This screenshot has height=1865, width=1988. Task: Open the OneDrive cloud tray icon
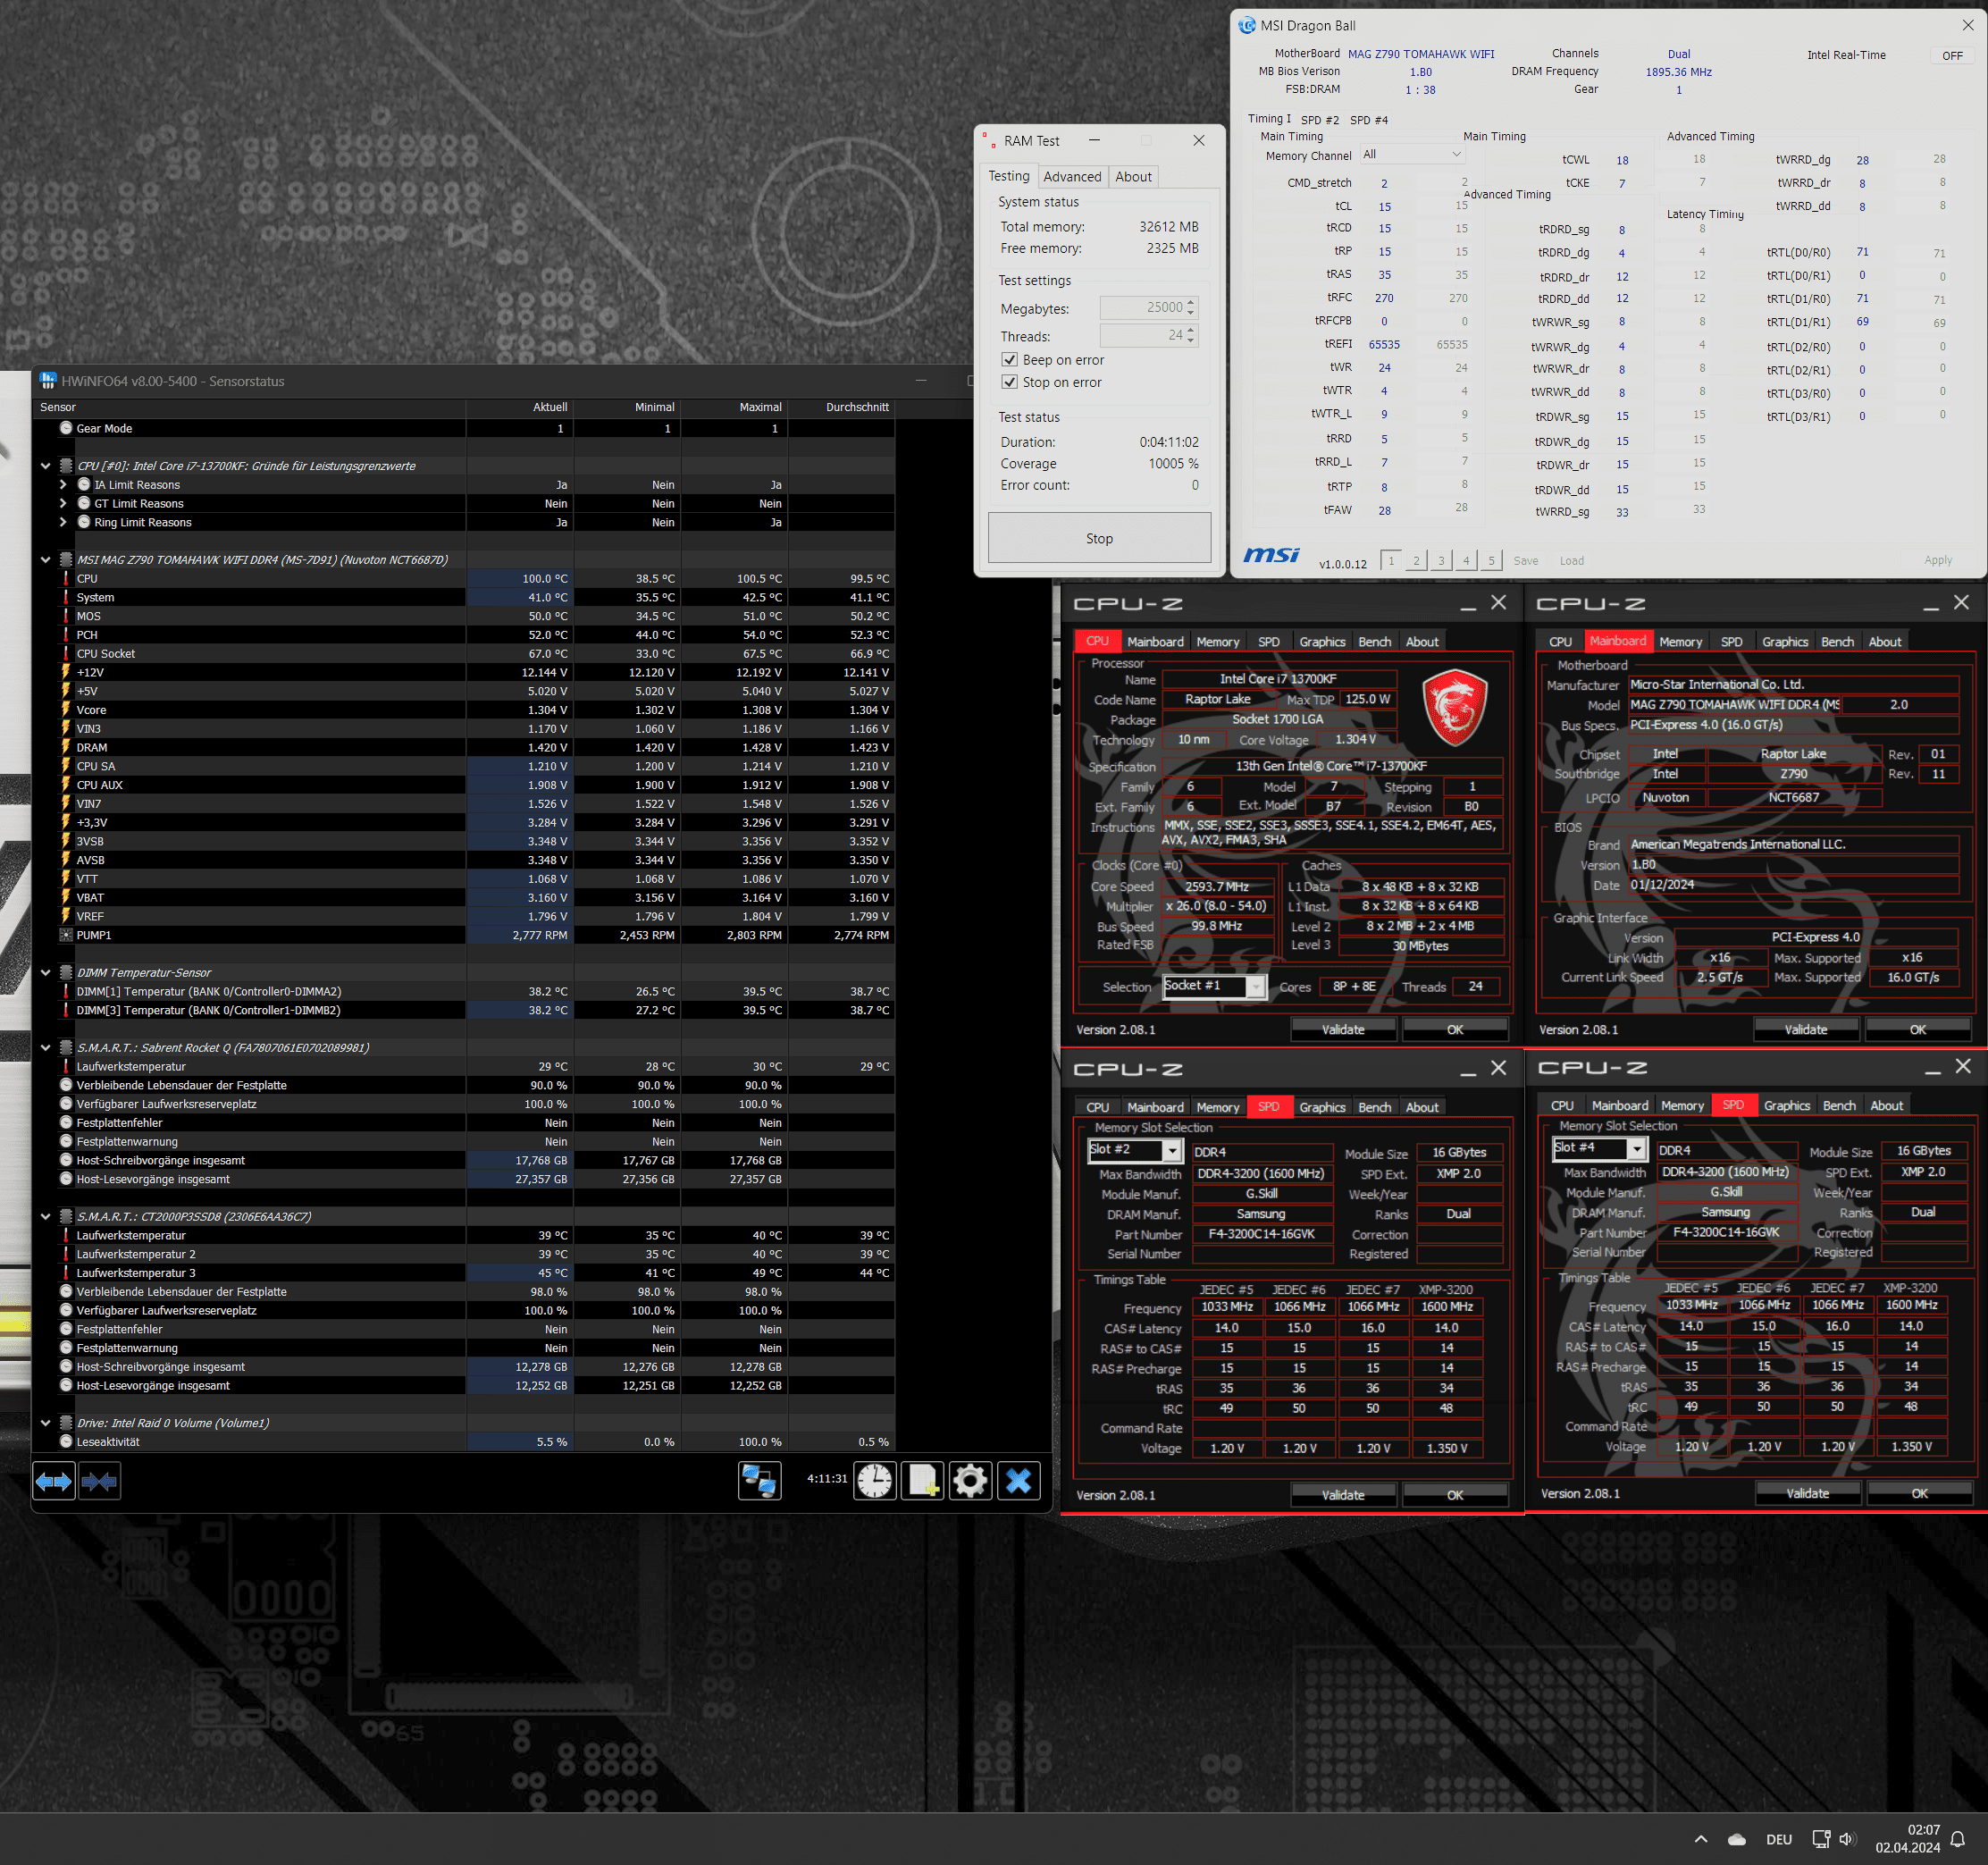tap(1737, 1839)
